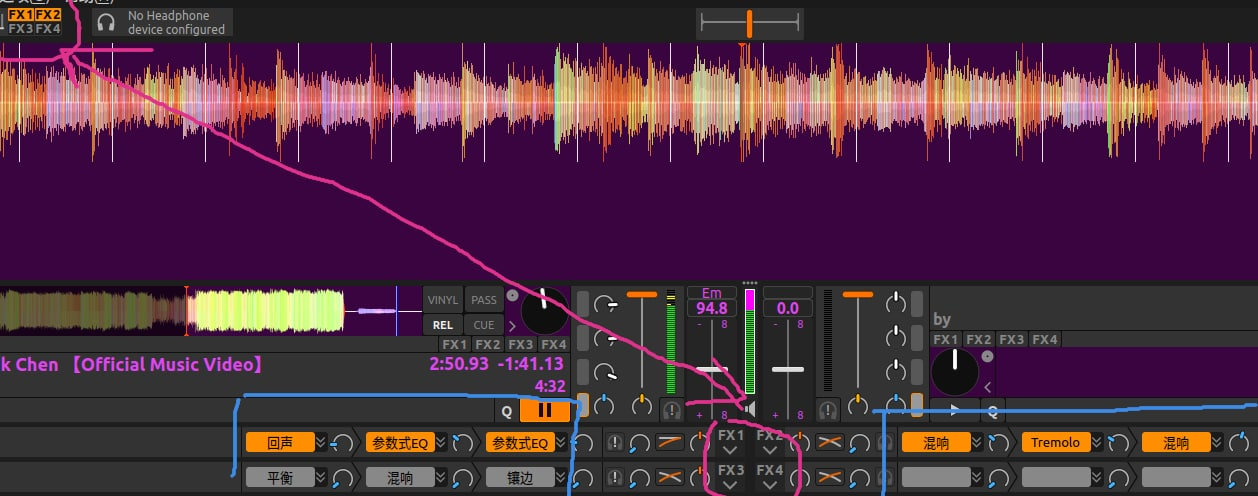The width and height of the screenshot is (1258, 496).
Task: Toggle the left deck's low EQ kill button
Action: [x=583, y=372]
